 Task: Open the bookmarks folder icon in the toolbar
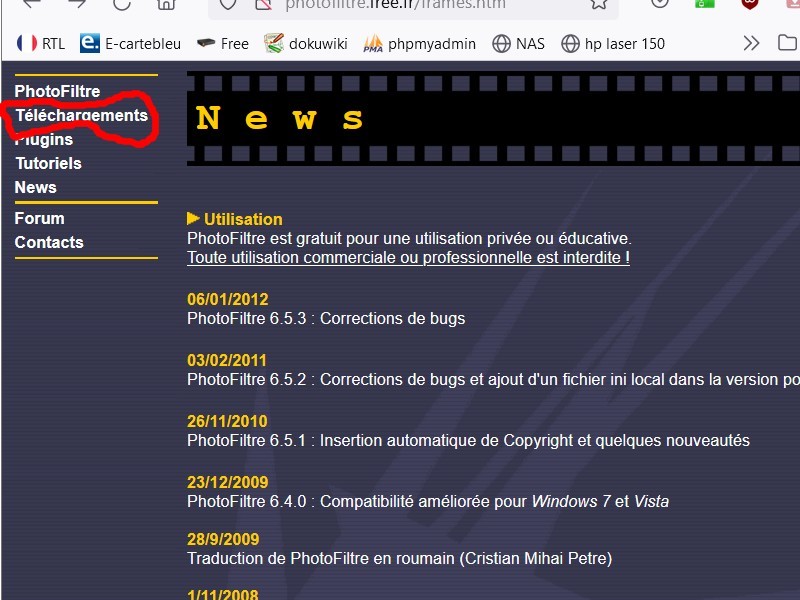[788, 43]
